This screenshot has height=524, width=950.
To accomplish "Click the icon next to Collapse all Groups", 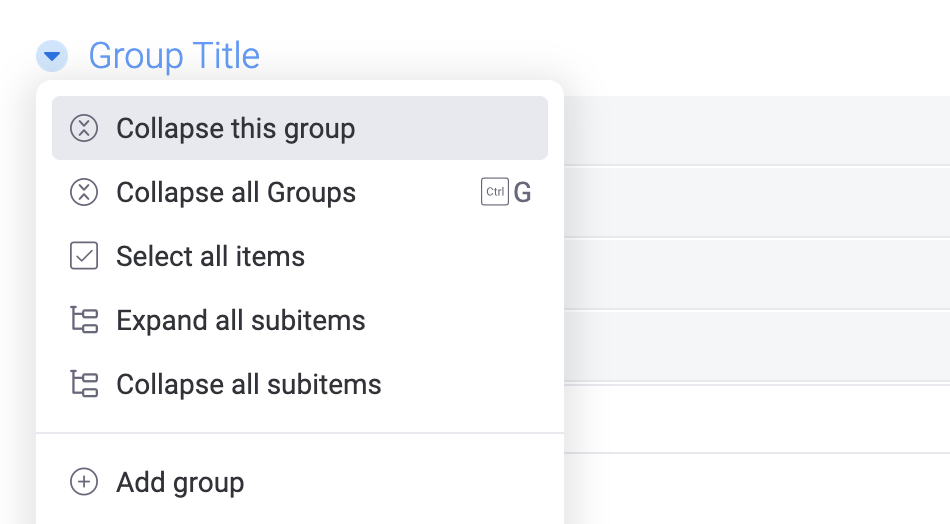I will point(84,193).
